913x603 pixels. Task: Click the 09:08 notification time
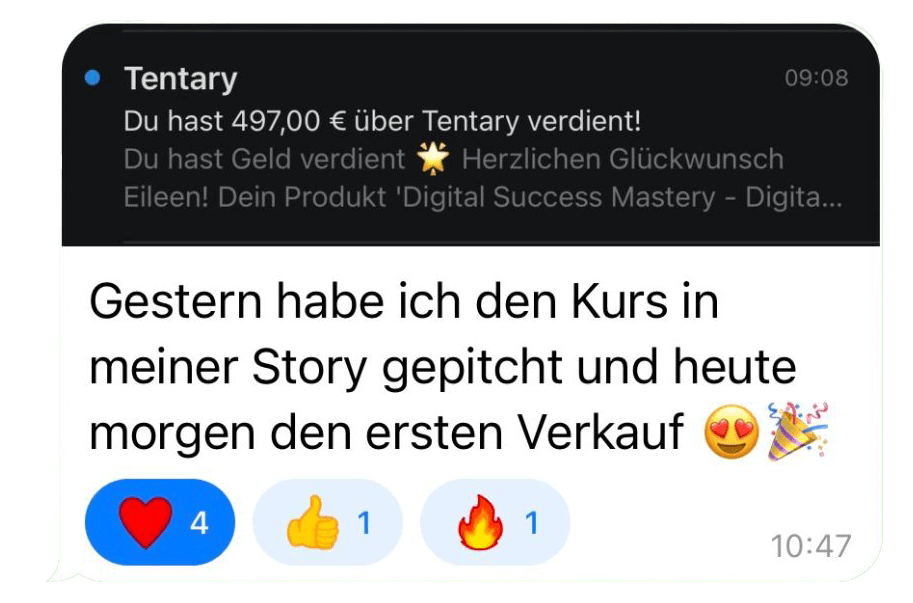(816, 78)
